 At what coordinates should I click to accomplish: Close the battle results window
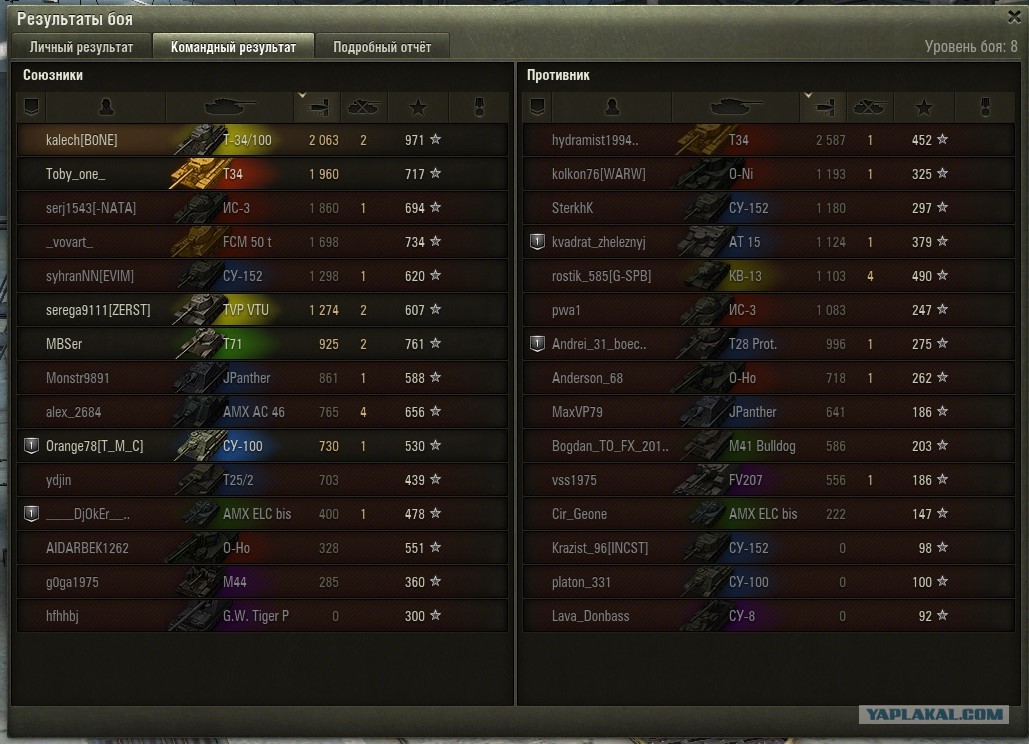[1014, 17]
